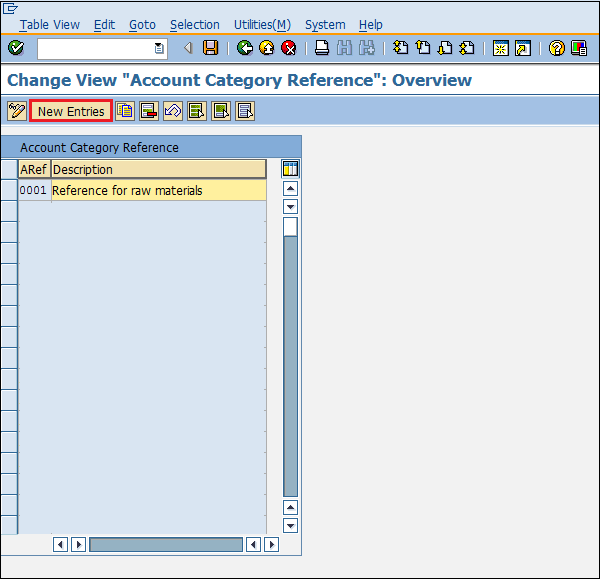Click the window system menu icon
The height and width of the screenshot is (579, 600).
pos(10,8)
